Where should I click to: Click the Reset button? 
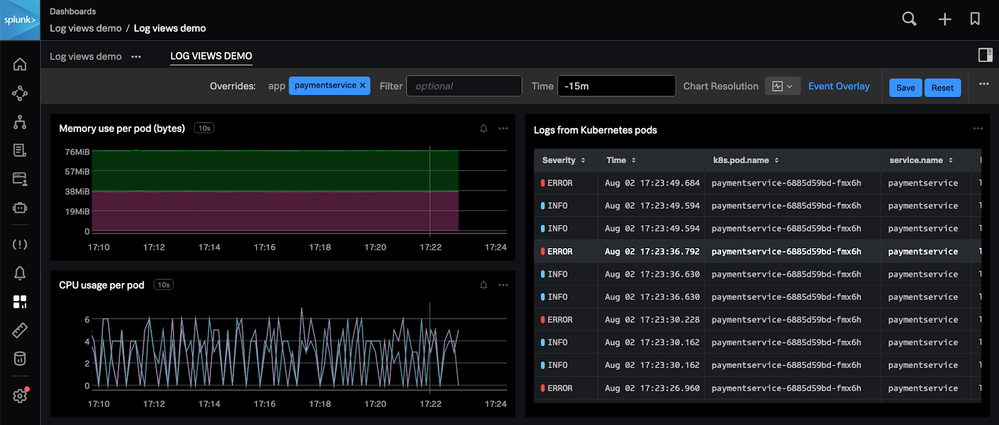(942, 87)
